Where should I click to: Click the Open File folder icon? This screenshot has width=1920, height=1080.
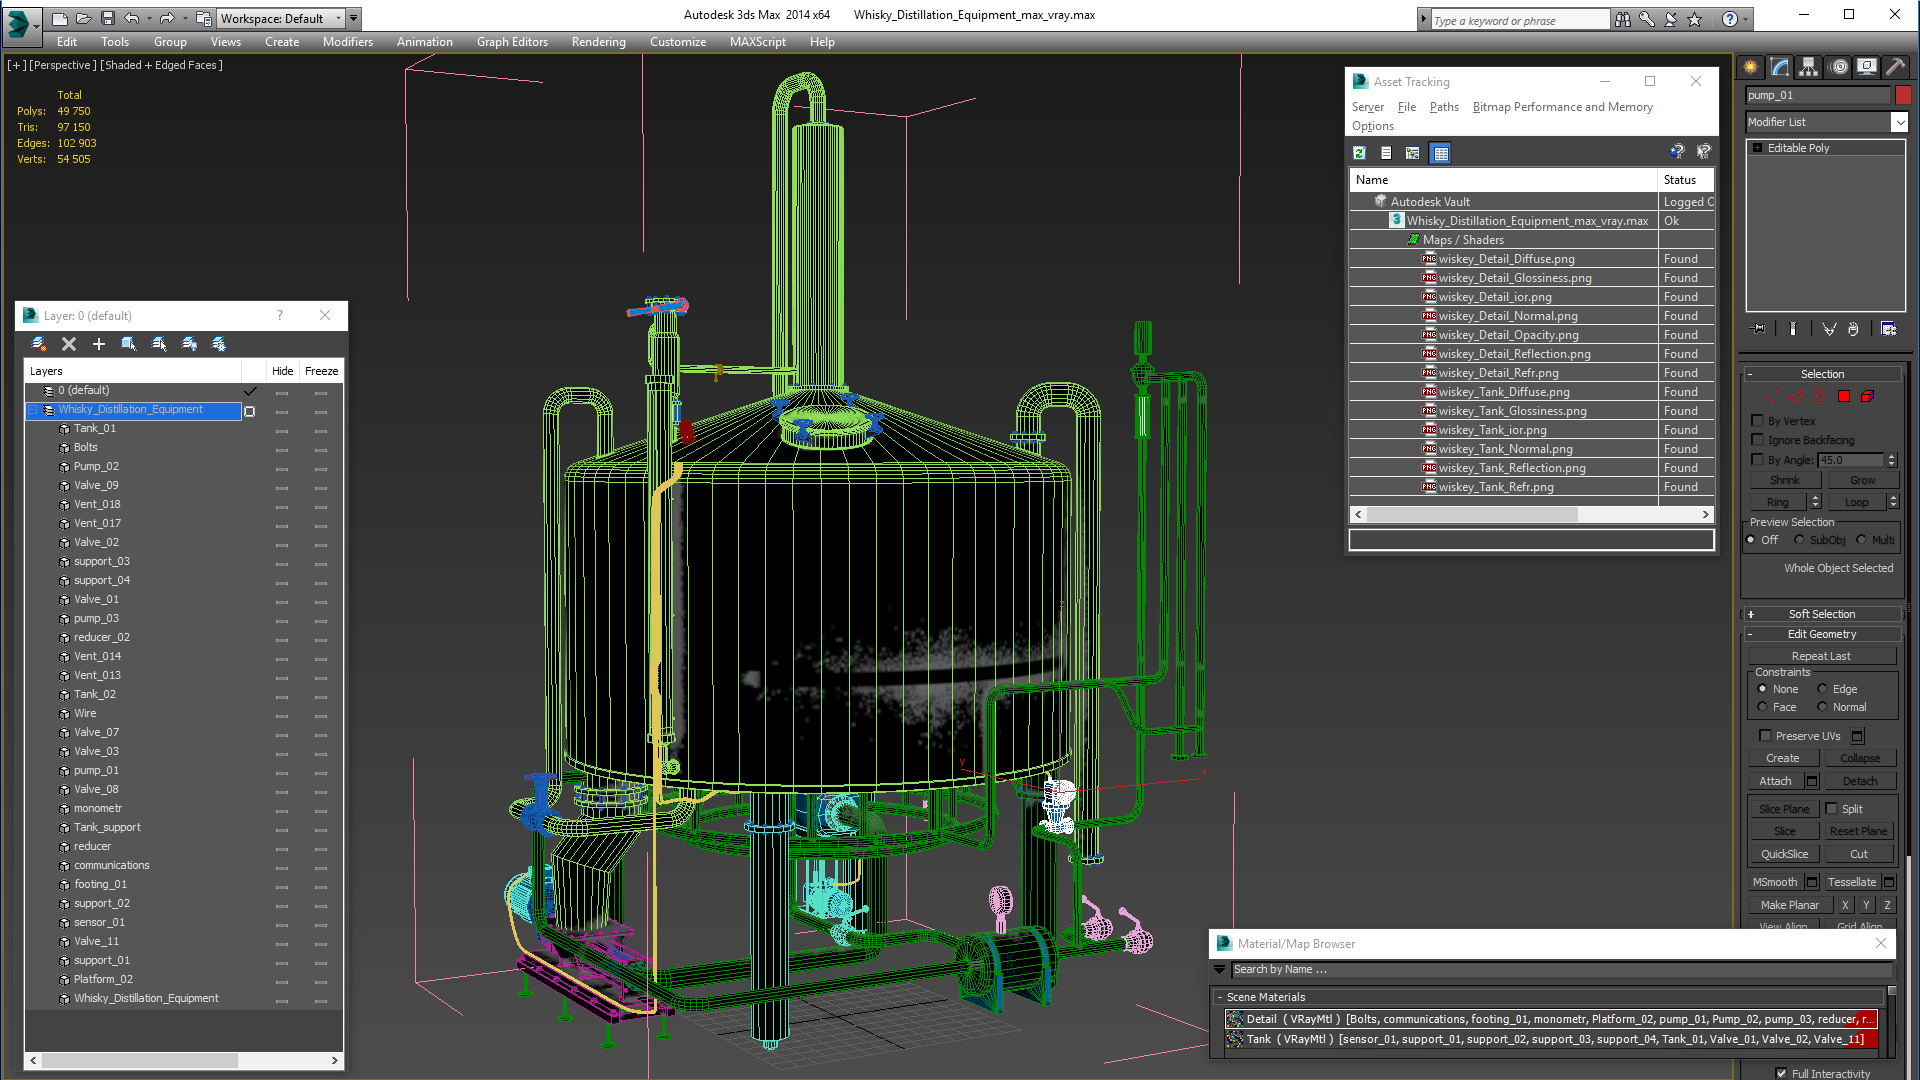tap(84, 18)
